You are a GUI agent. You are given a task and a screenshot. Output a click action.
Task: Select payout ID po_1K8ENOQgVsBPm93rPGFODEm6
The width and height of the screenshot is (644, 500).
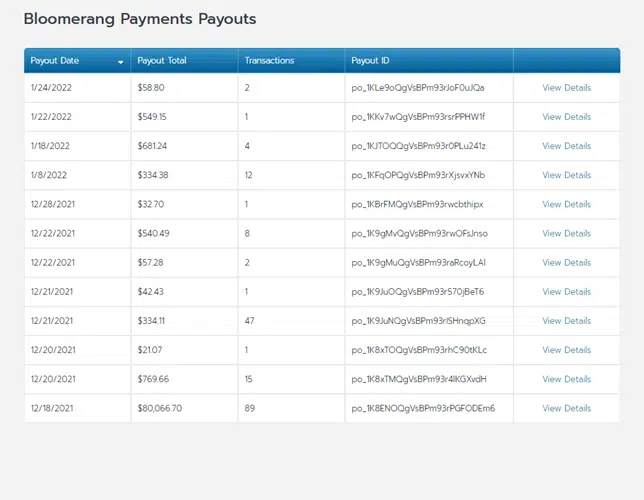pyautogui.click(x=423, y=409)
